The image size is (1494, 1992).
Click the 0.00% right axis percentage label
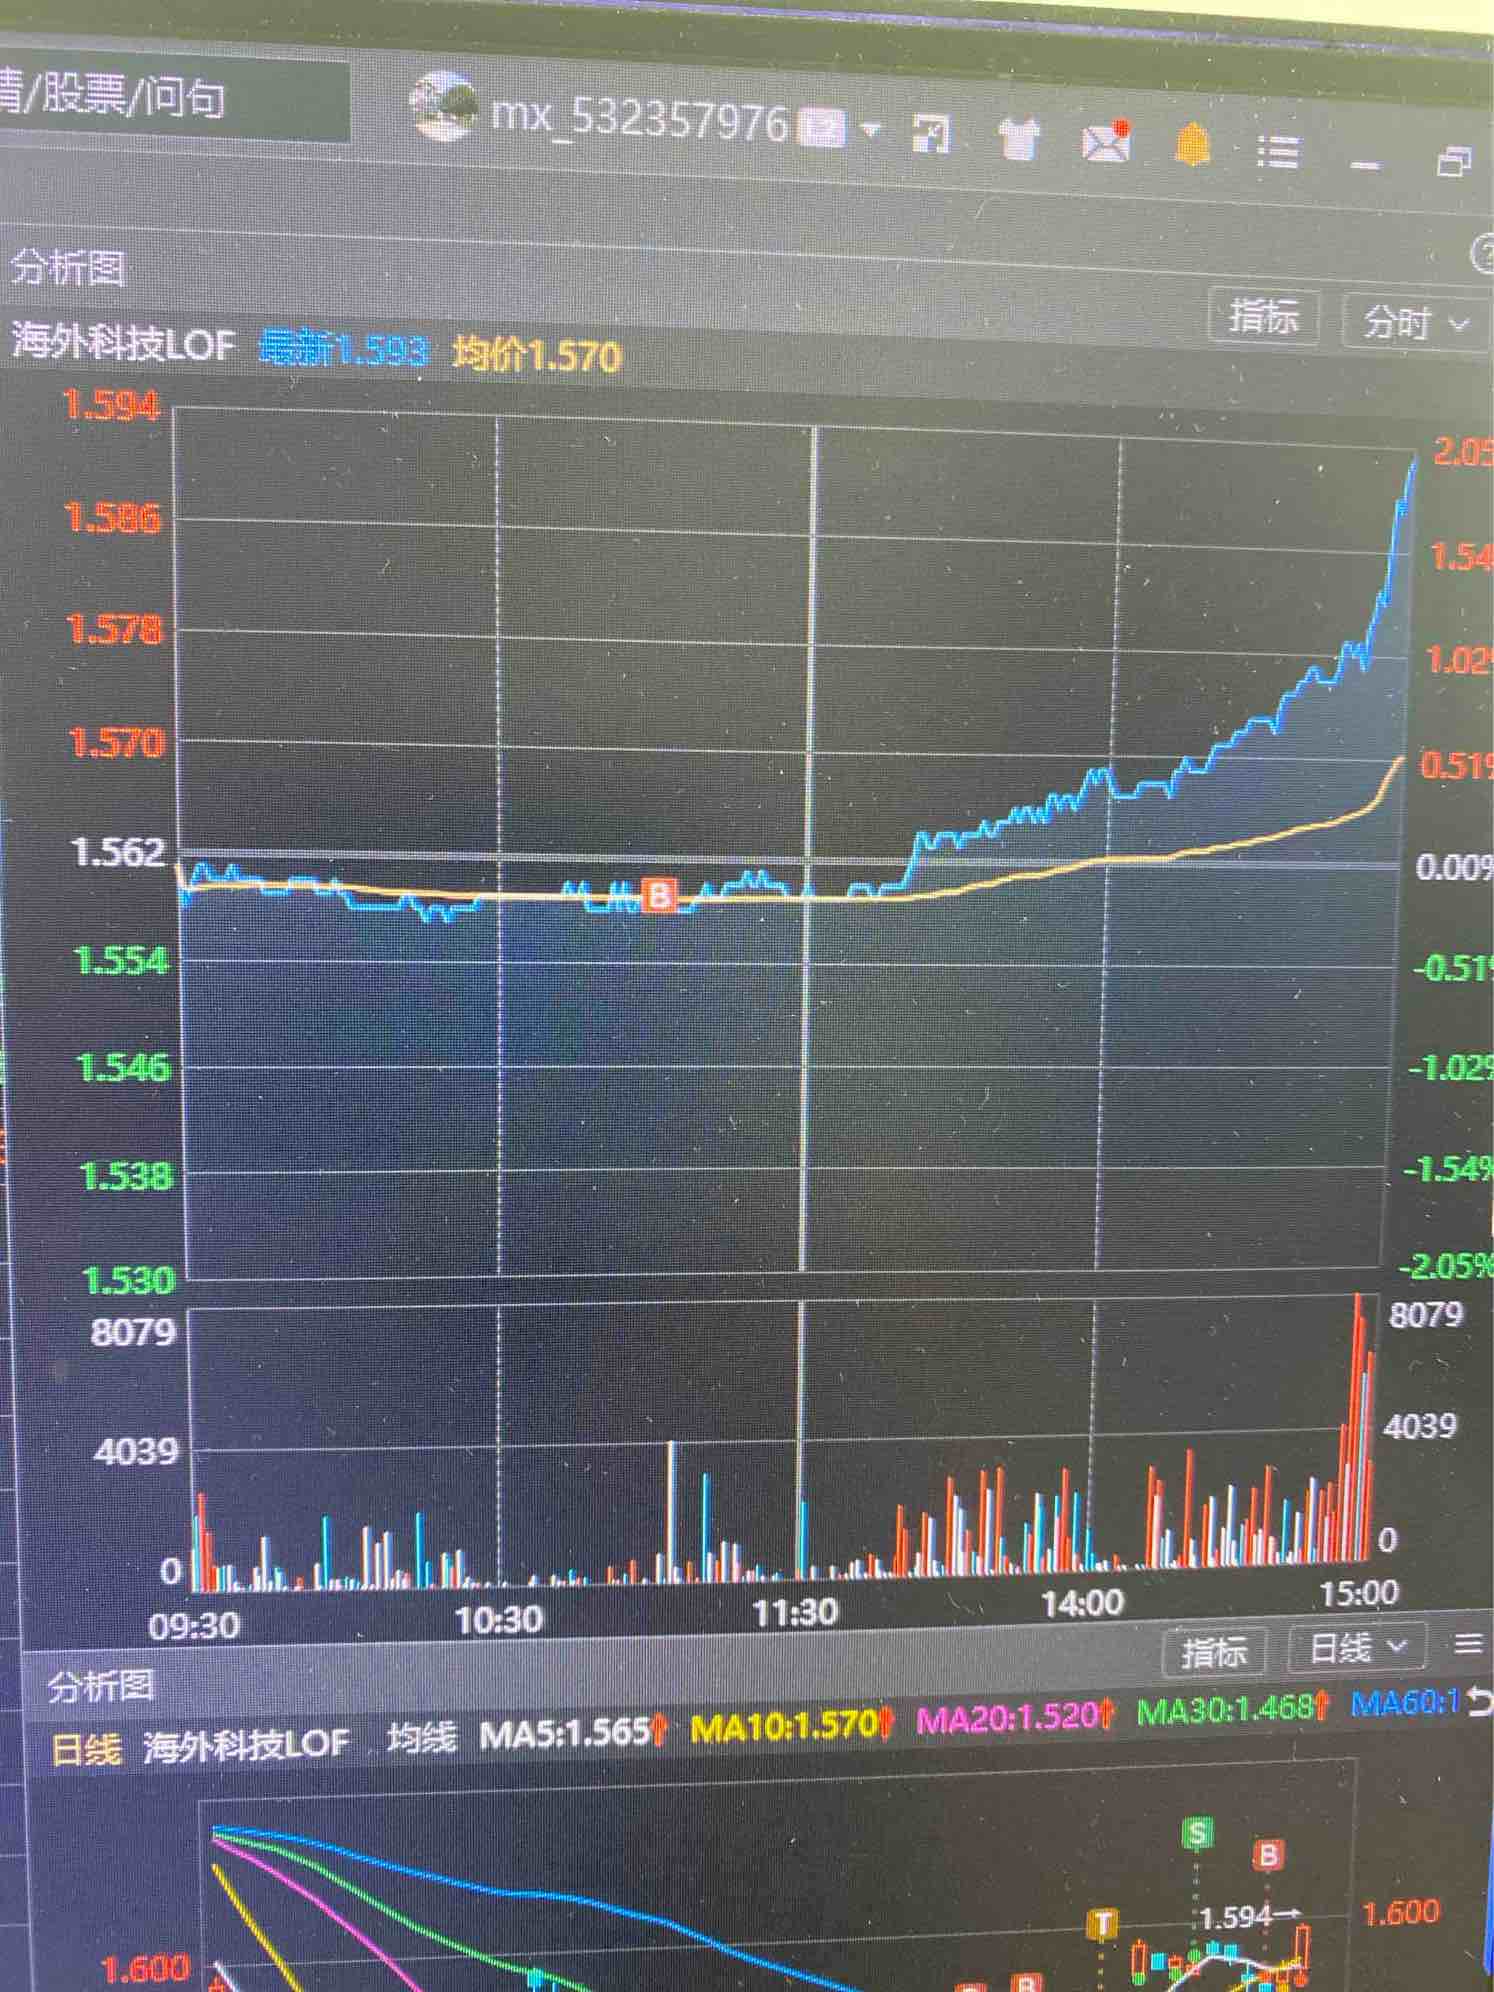click(x=1454, y=866)
